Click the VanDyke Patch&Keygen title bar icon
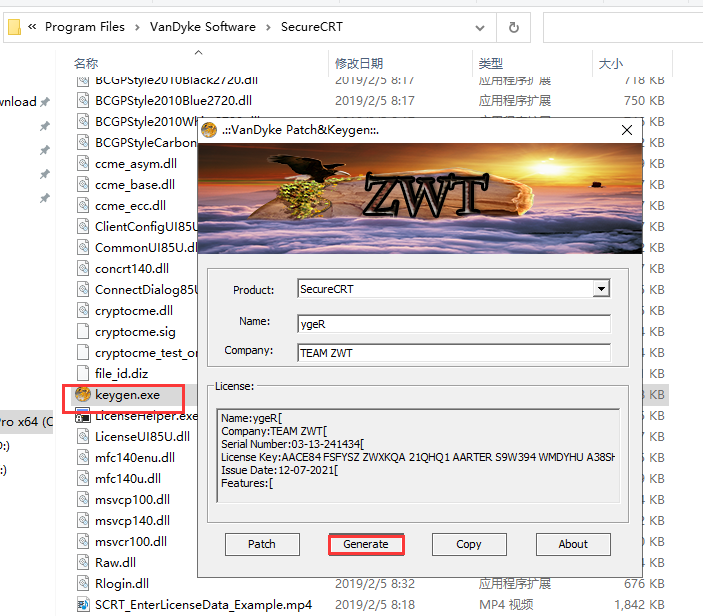The image size is (703, 616). coord(209,130)
